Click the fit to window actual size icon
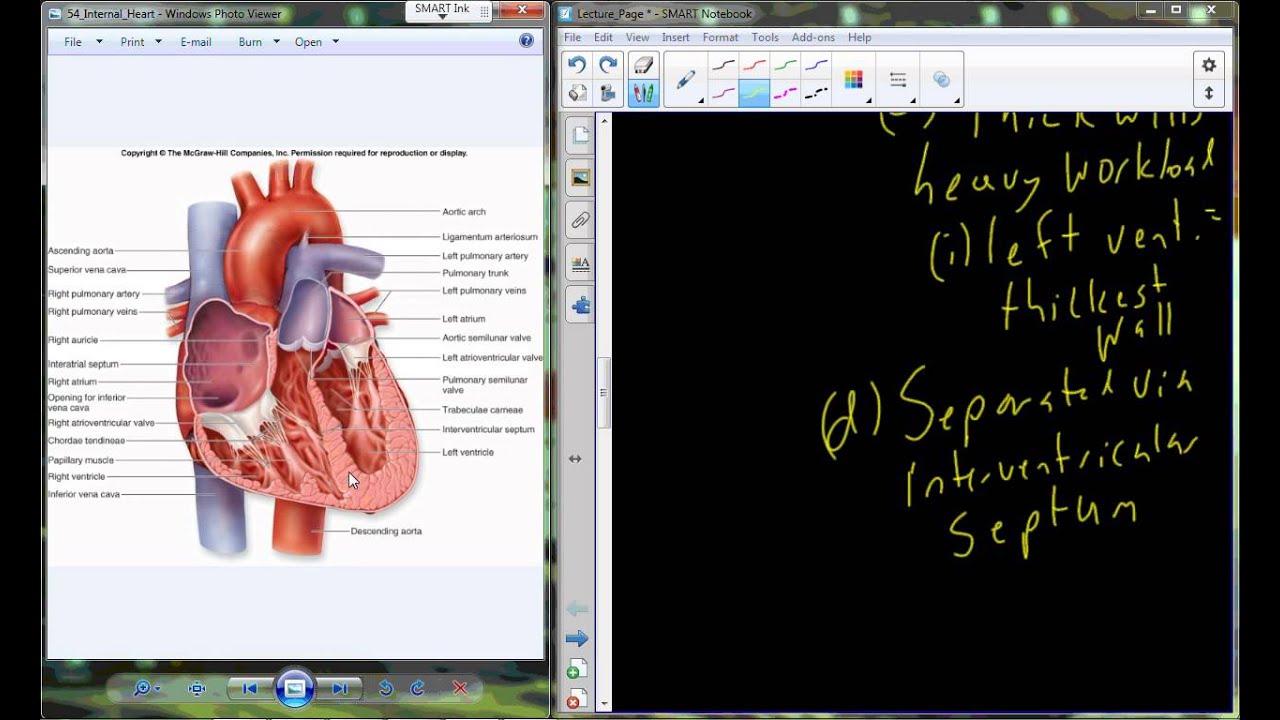 (x=197, y=688)
